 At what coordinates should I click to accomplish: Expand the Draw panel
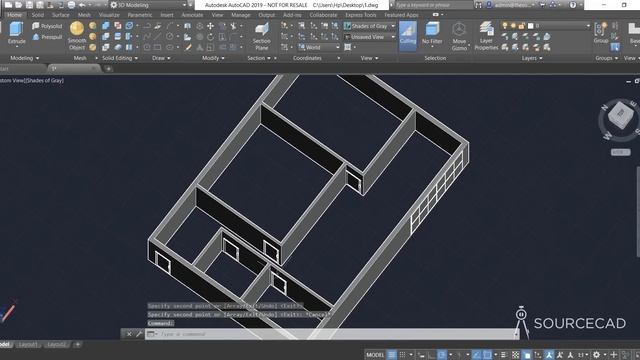coord(161,58)
